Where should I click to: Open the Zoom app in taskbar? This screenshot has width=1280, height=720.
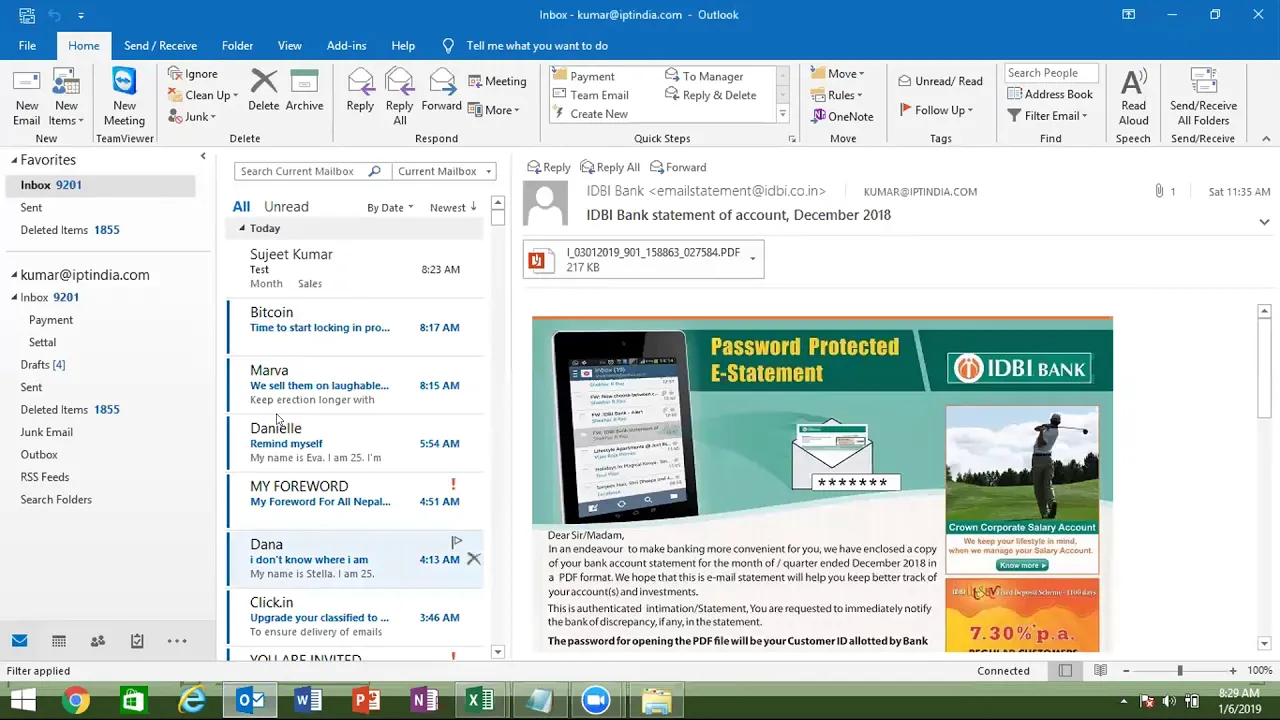click(596, 700)
